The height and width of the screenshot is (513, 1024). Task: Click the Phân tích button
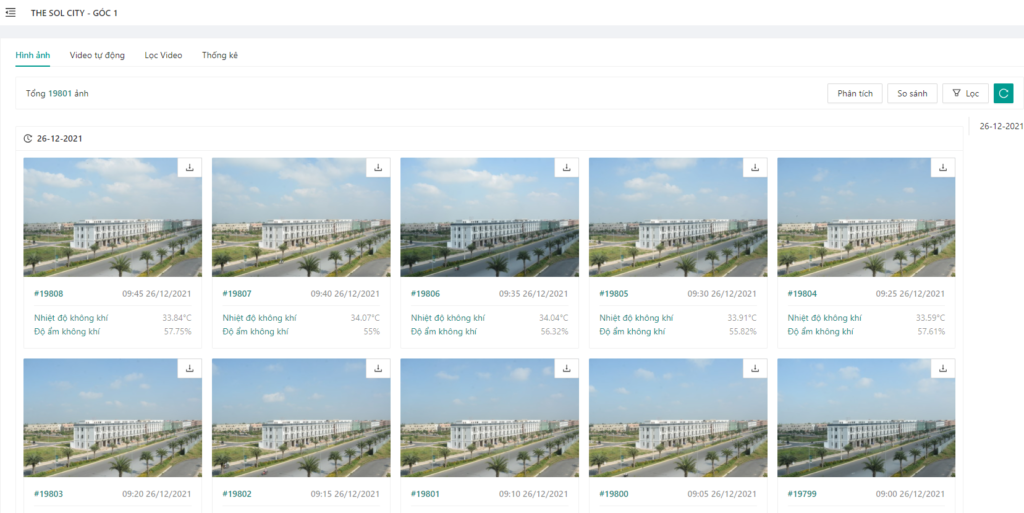pyautogui.click(x=855, y=93)
